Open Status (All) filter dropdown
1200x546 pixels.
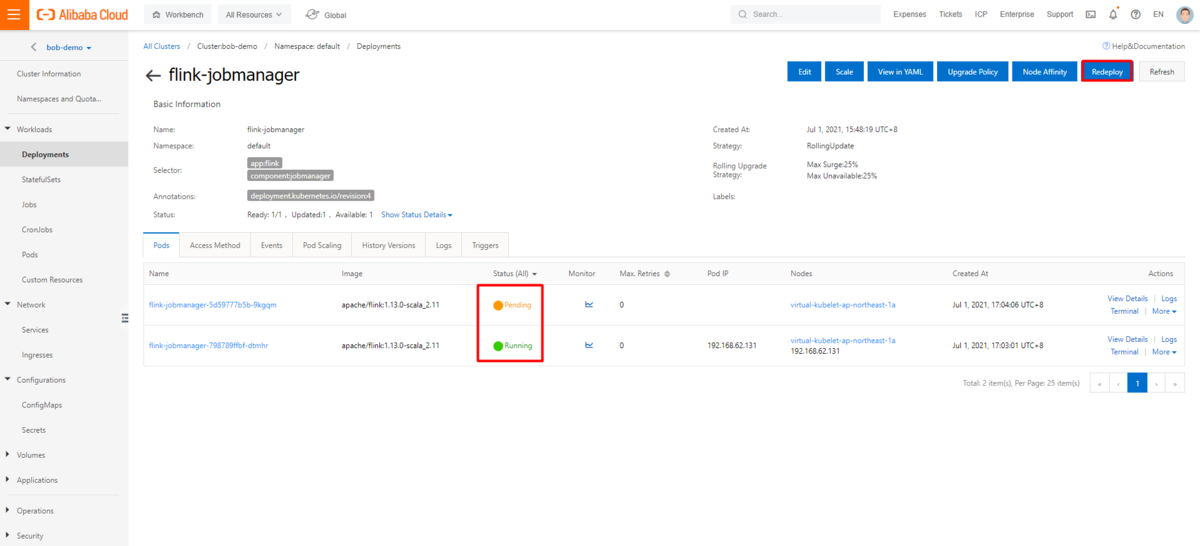coord(516,273)
